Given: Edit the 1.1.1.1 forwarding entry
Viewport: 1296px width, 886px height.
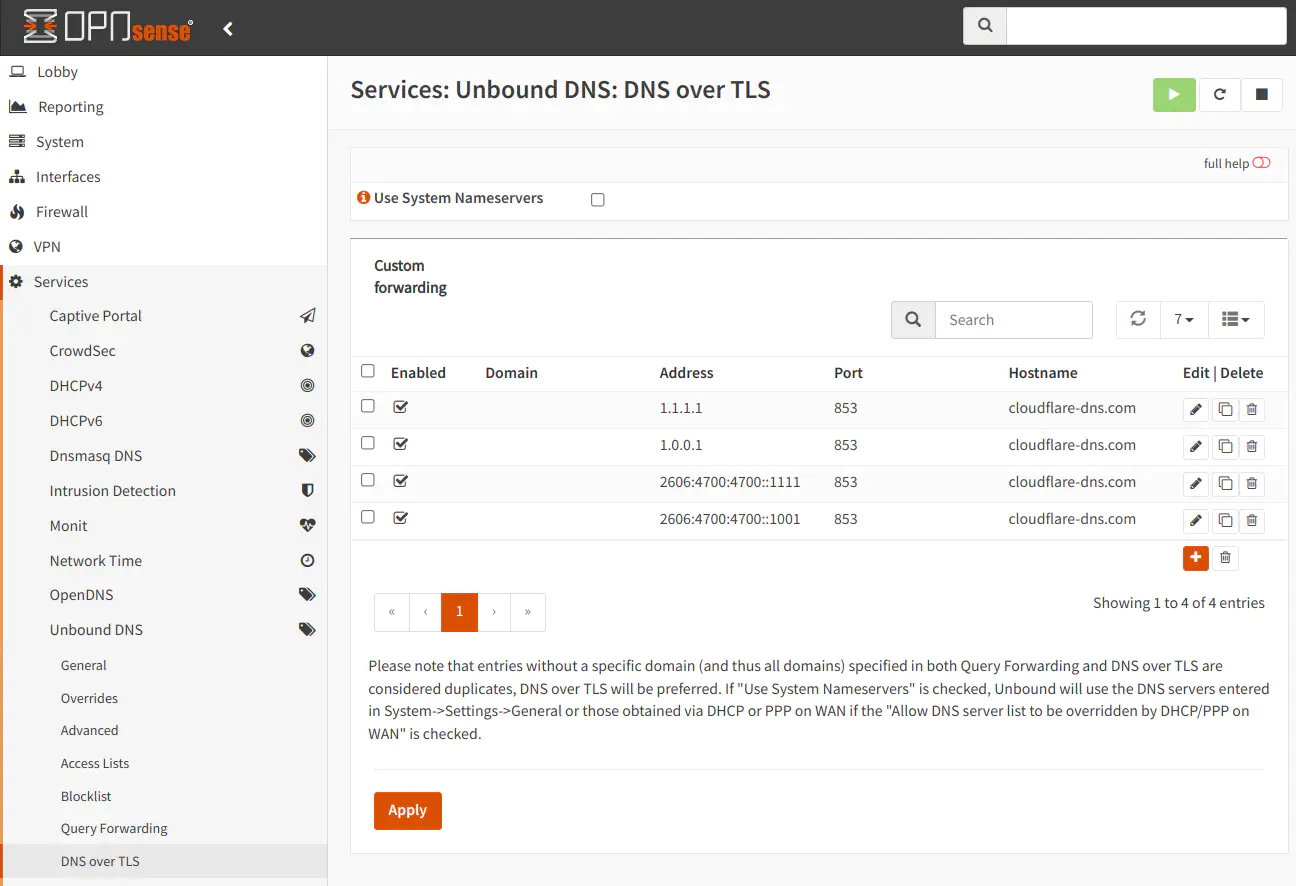Looking at the screenshot, I should (x=1195, y=410).
